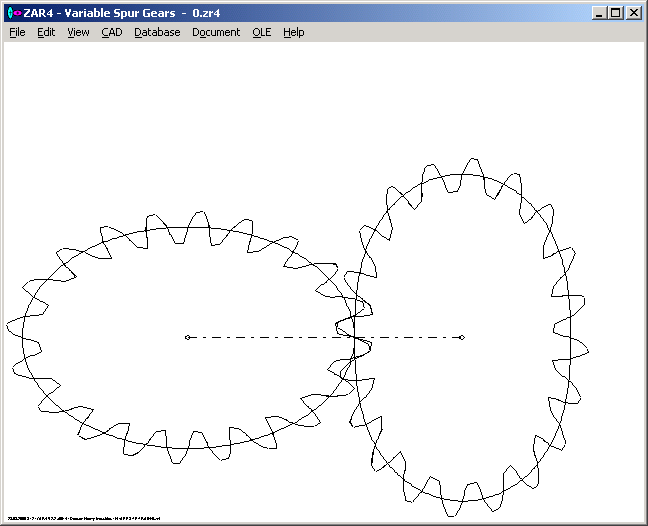
Task: Click the small footer text at bottom-left
Action: click(x=84, y=519)
